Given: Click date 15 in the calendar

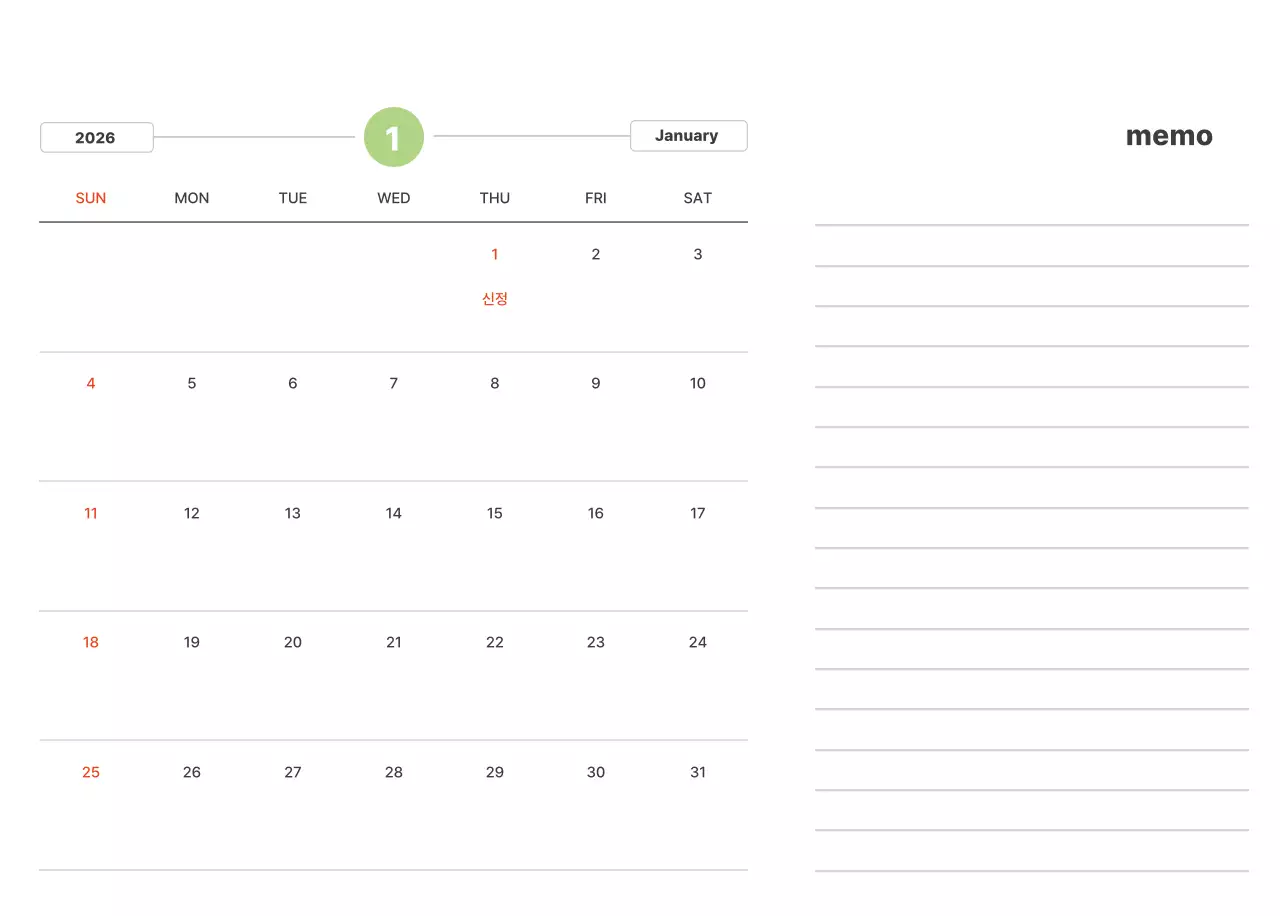Looking at the screenshot, I should 494,513.
